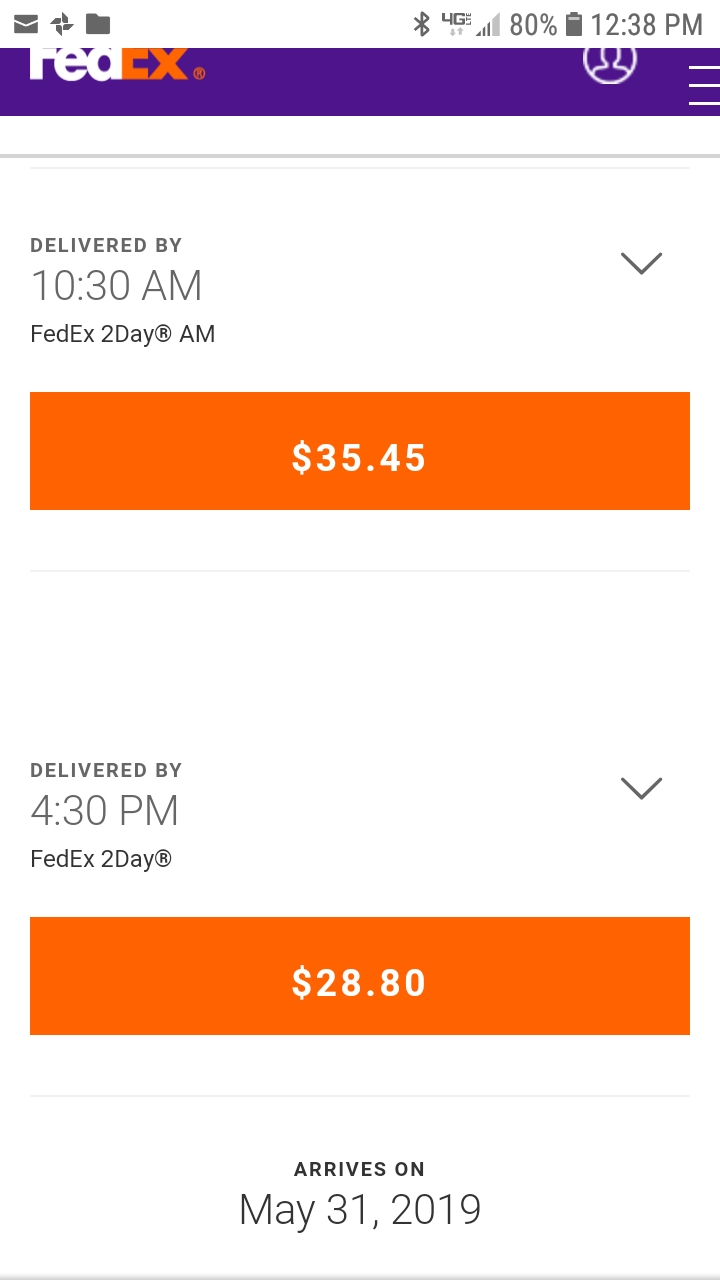Tap the FedEx logo in header

(x=116, y=64)
